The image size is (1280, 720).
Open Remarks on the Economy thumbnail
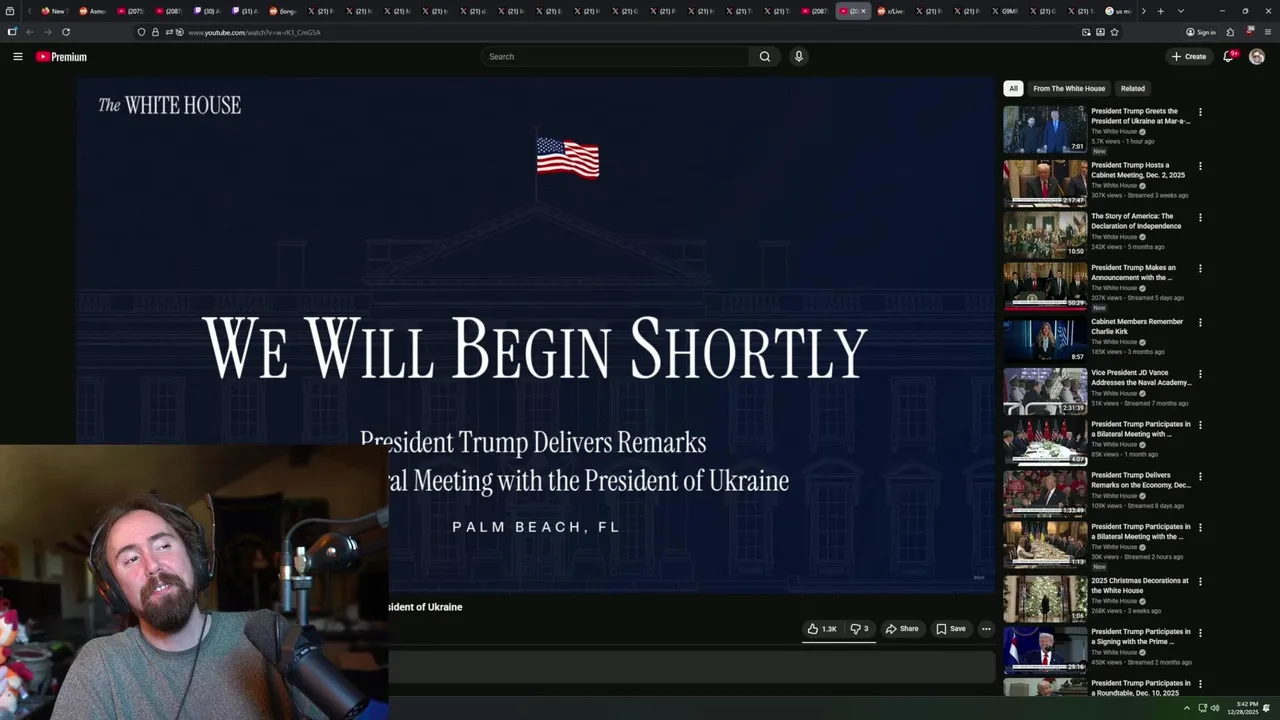(1045, 493)
